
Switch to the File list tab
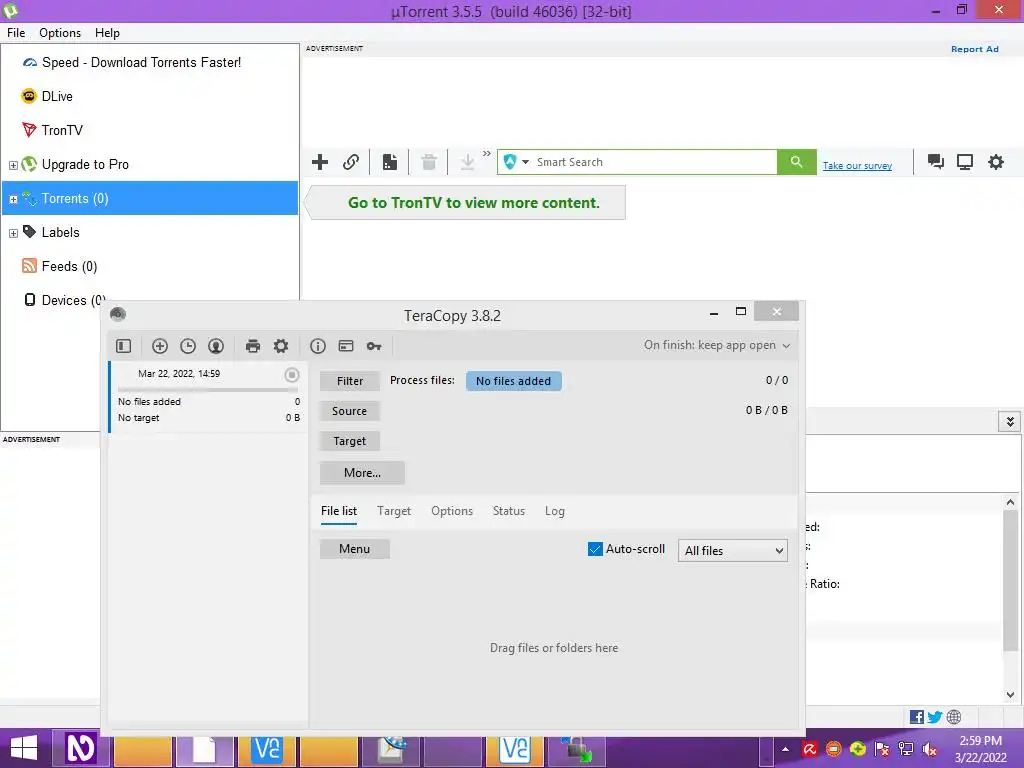[x=339, y=511]
